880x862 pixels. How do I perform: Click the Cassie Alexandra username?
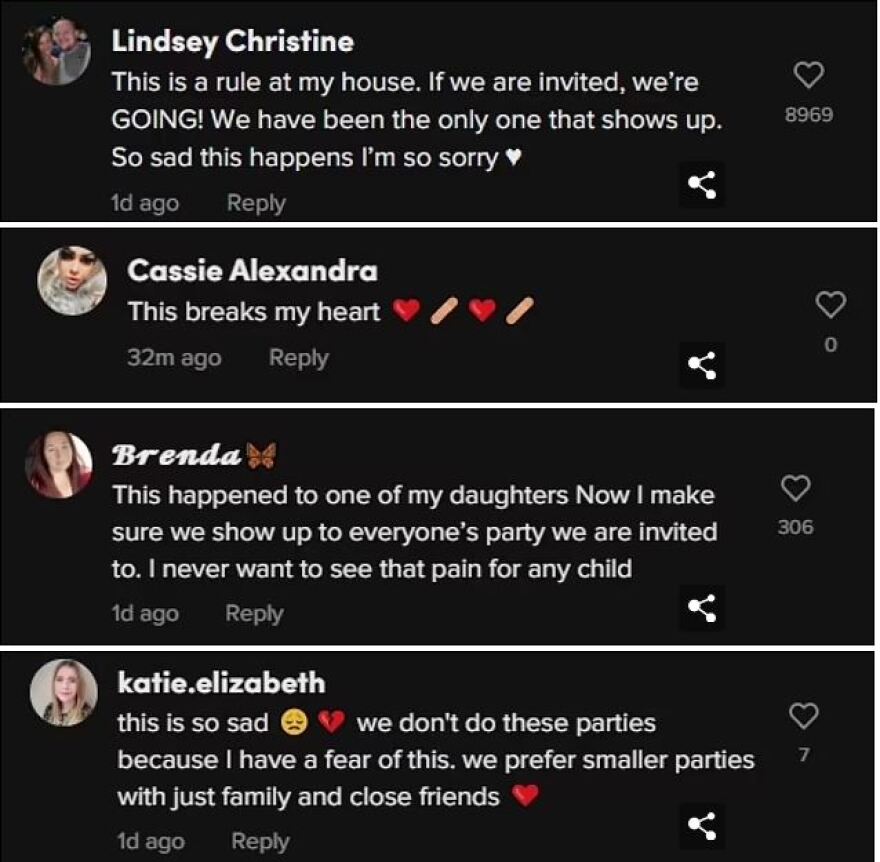[x=252, y=271]
